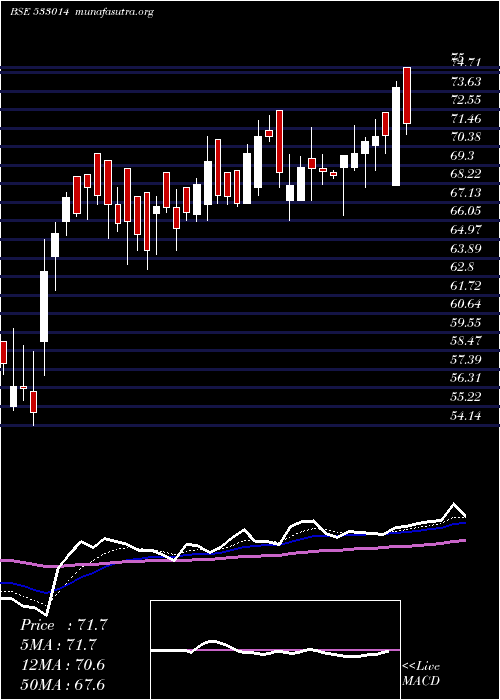The image size is (500, 700).
Task: Click the '5MA : 71.7' legend text
Action: [x=58, y=645]
